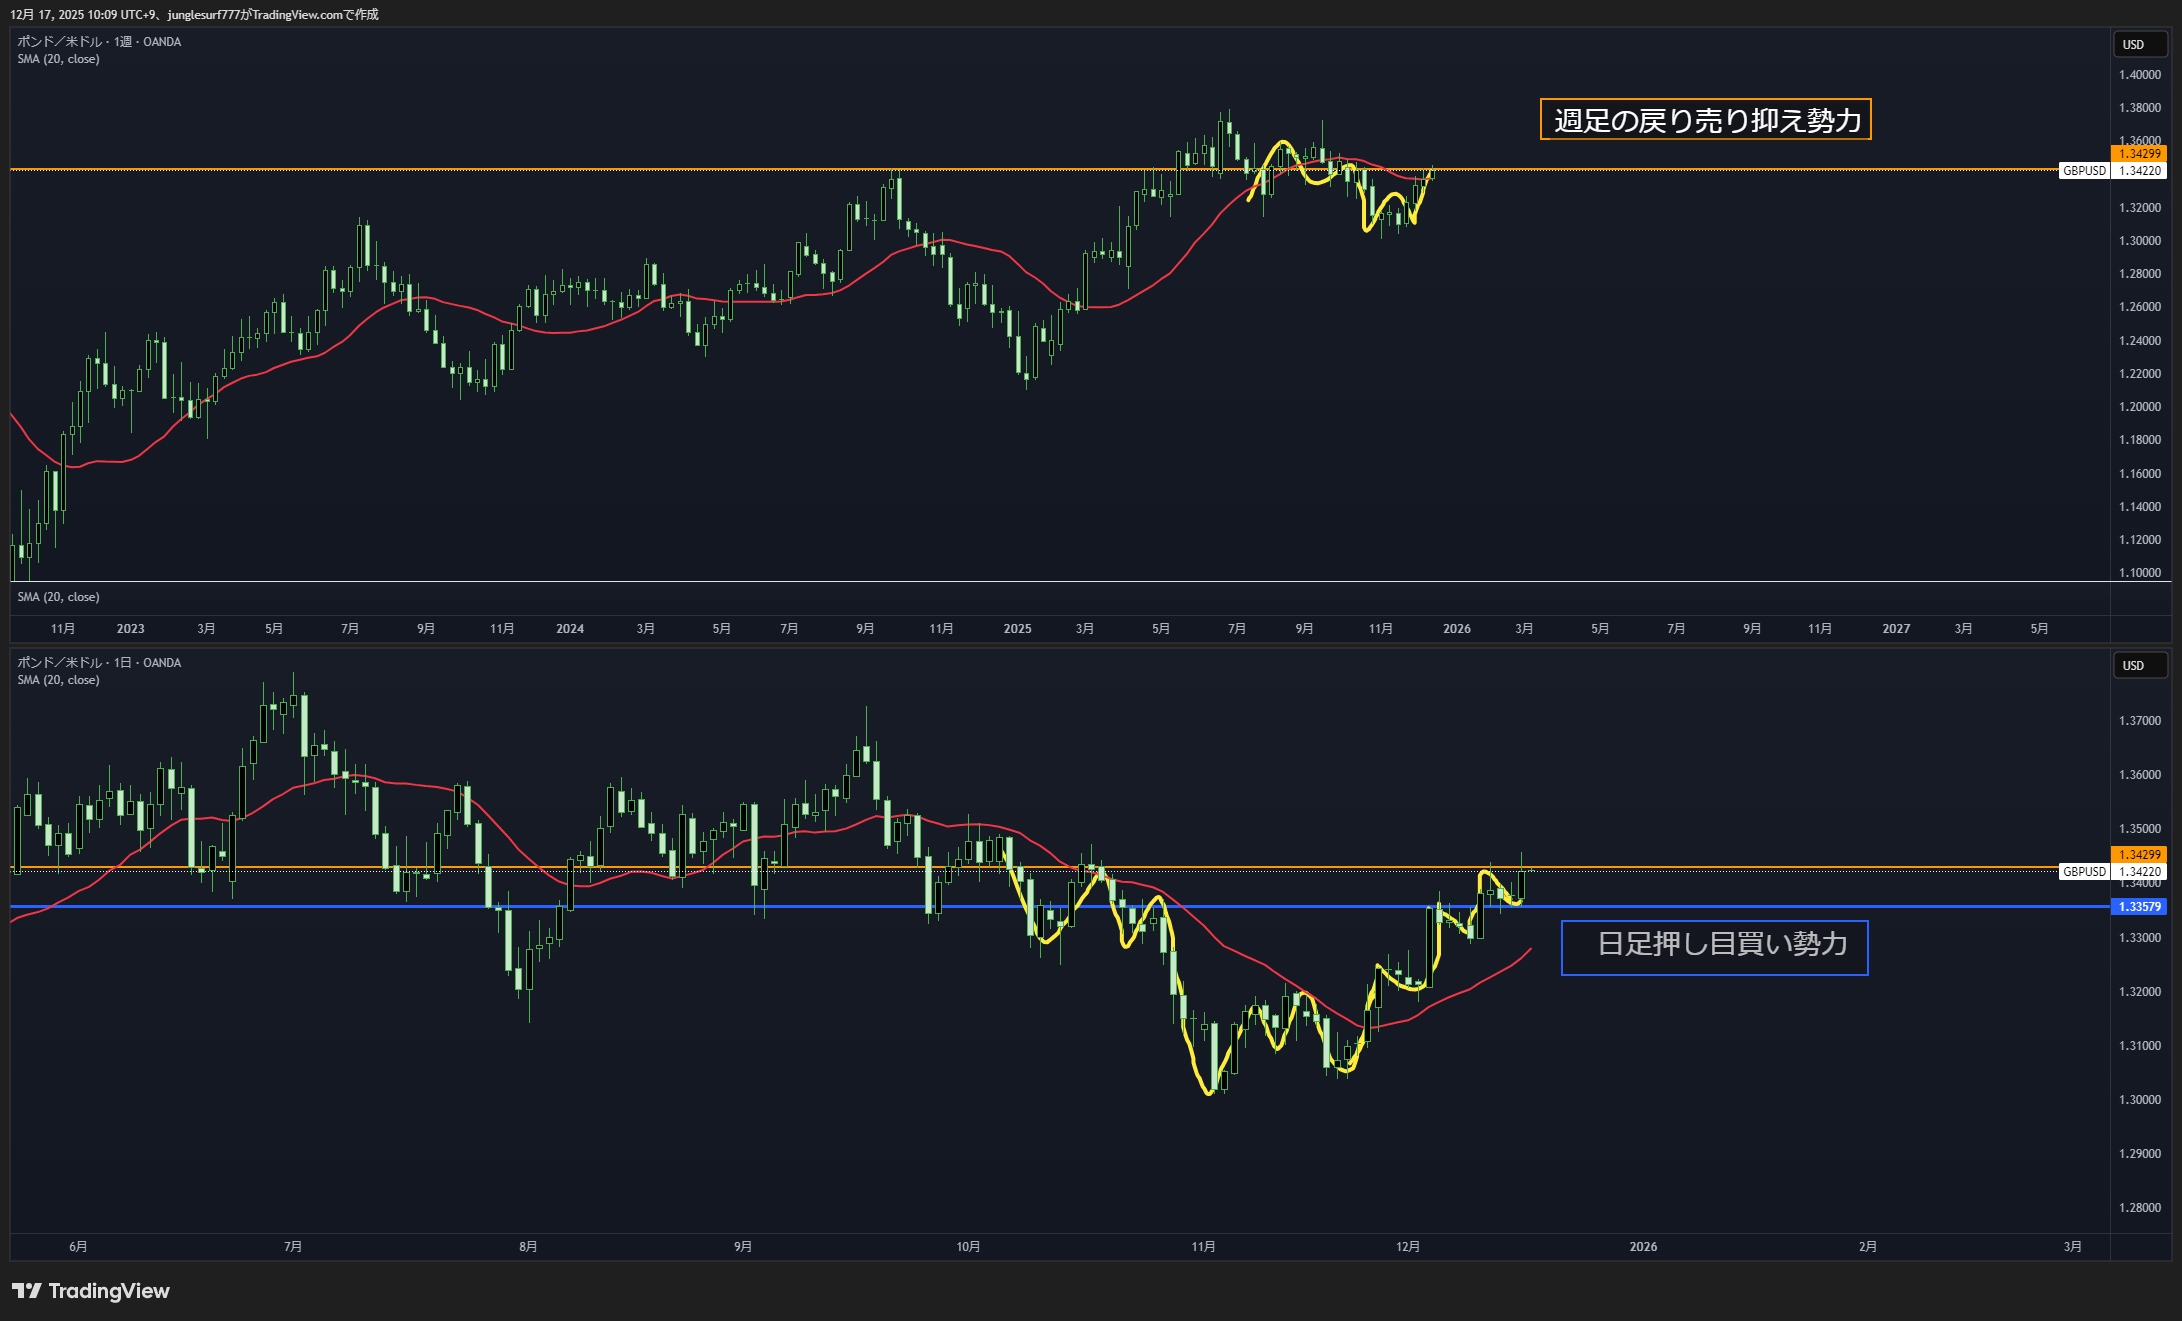Click the orange 1.34299 price label on the weekly chart
Viewport: 2182px width, 1321px height.
point(2139,153)
